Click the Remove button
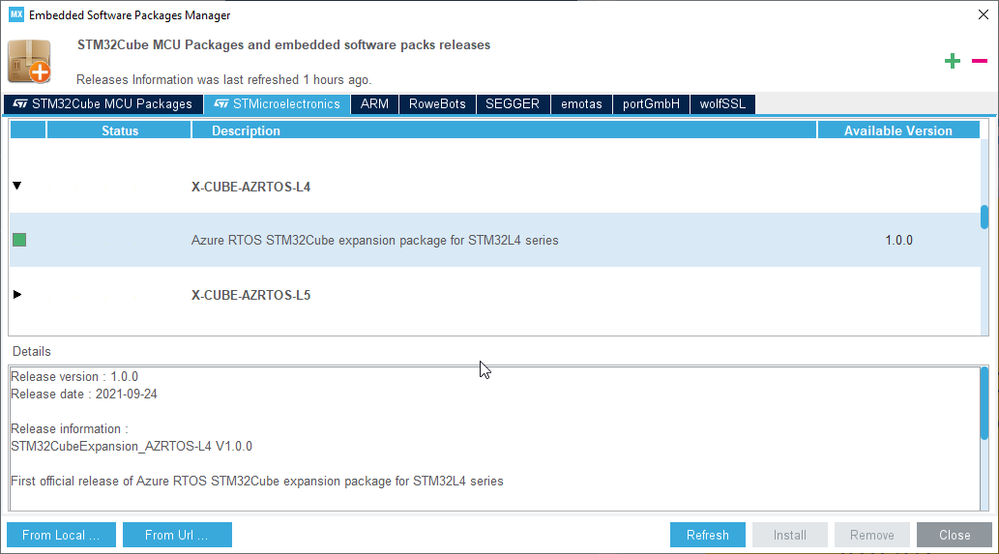The height and width of the screenshot is (554, 999). tap(872, 535)
